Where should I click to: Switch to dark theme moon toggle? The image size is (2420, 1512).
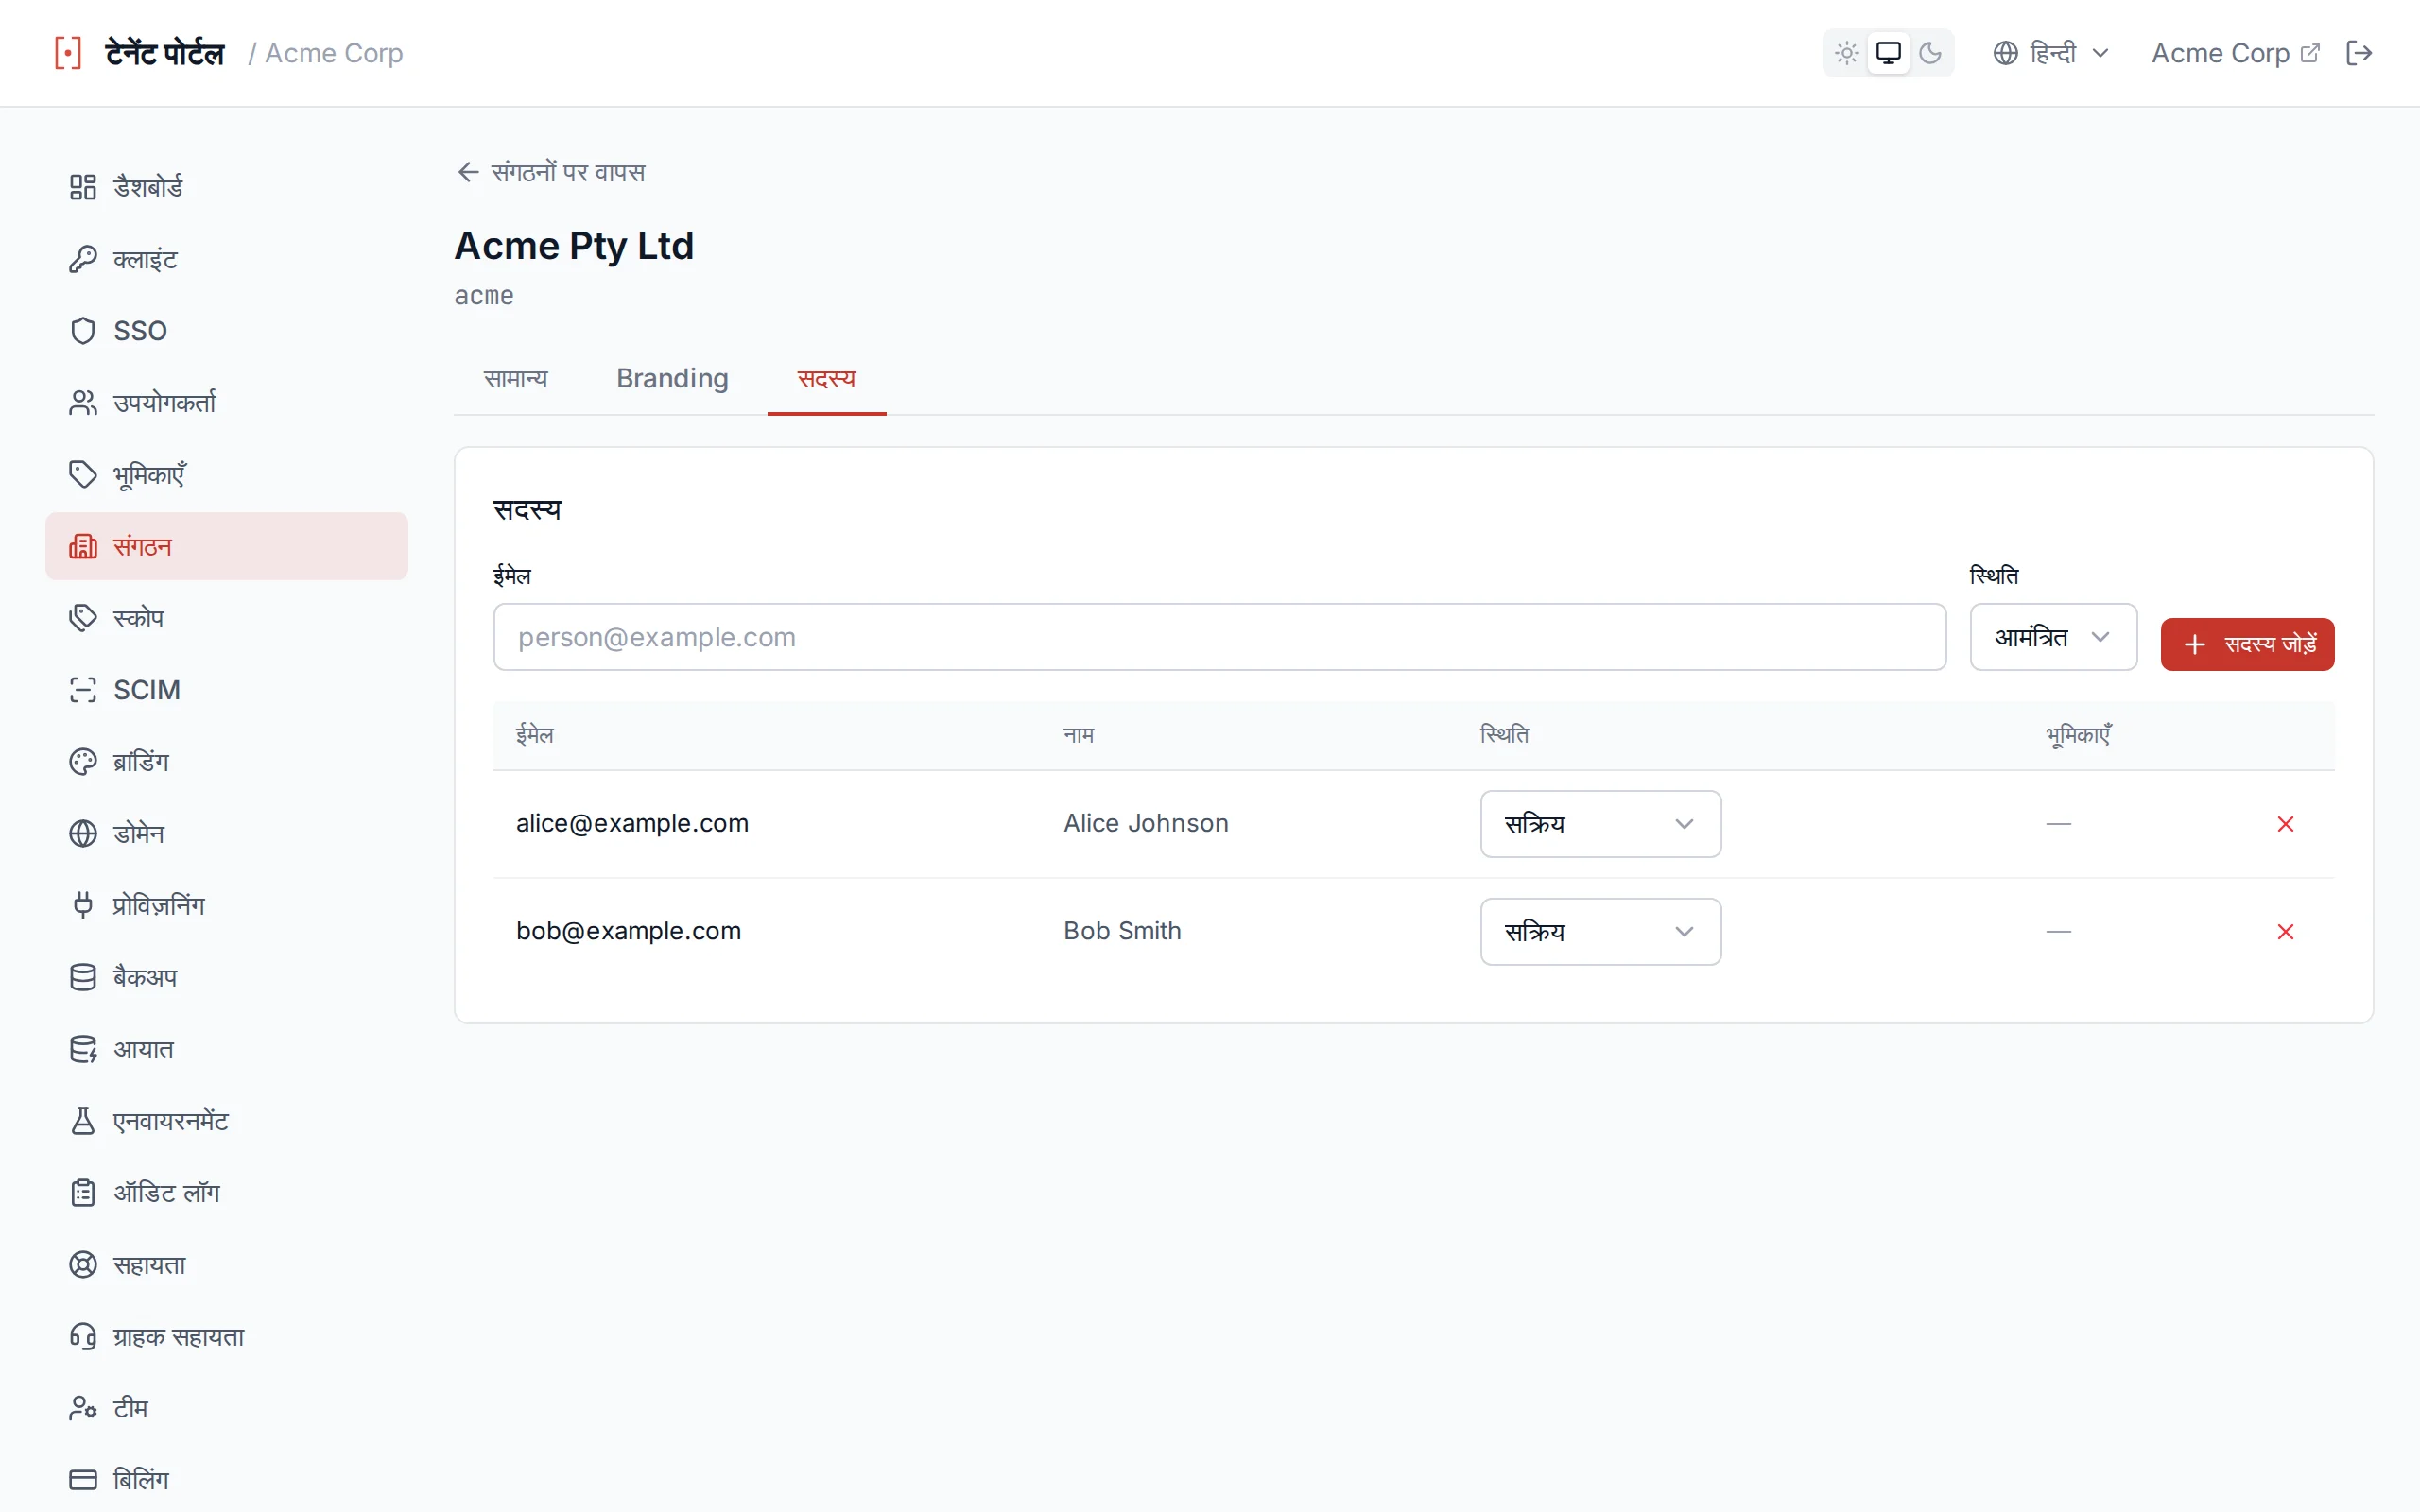point(1930,53)
